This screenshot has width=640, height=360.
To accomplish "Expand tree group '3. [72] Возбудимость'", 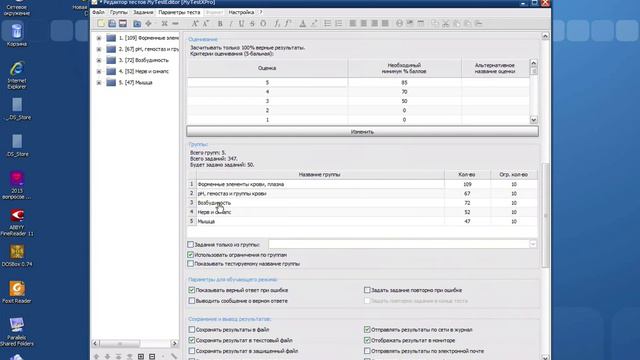I will (99, 60).
